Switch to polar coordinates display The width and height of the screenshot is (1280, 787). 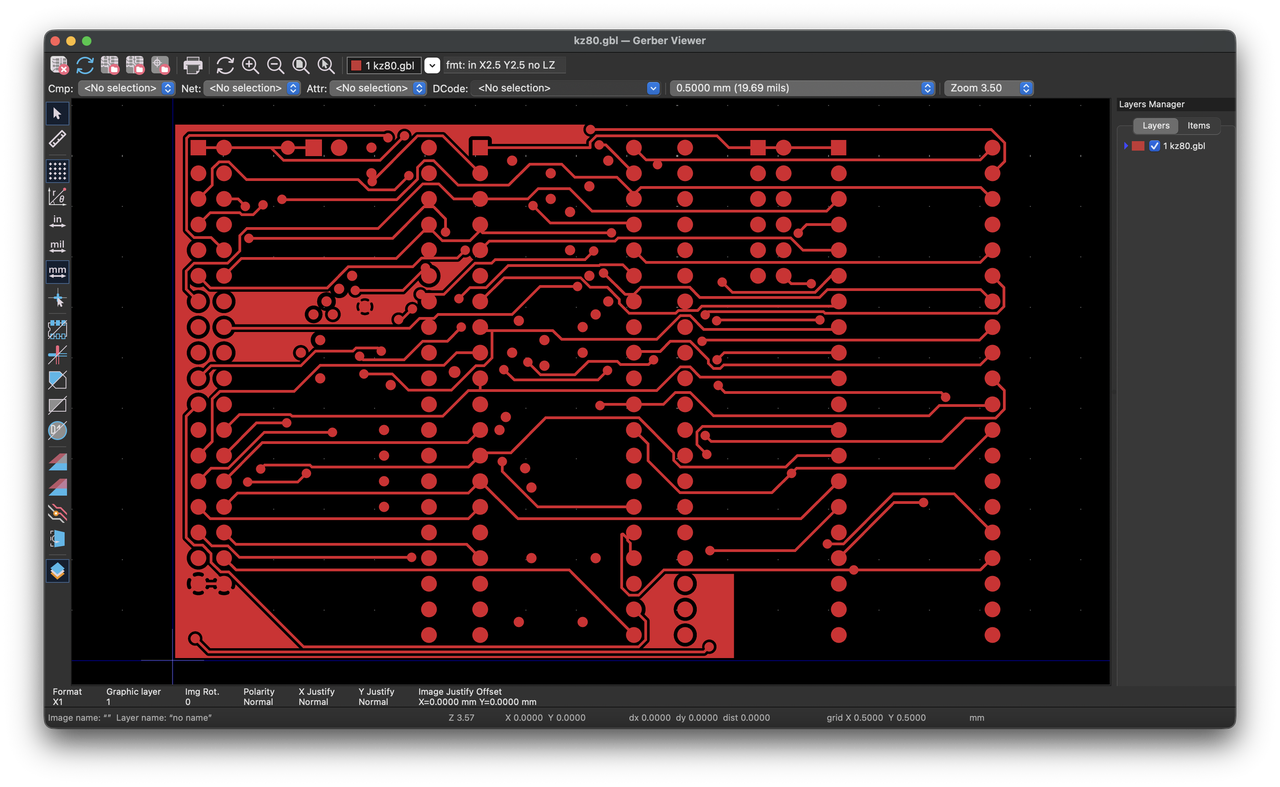click(x=57, y=195)
